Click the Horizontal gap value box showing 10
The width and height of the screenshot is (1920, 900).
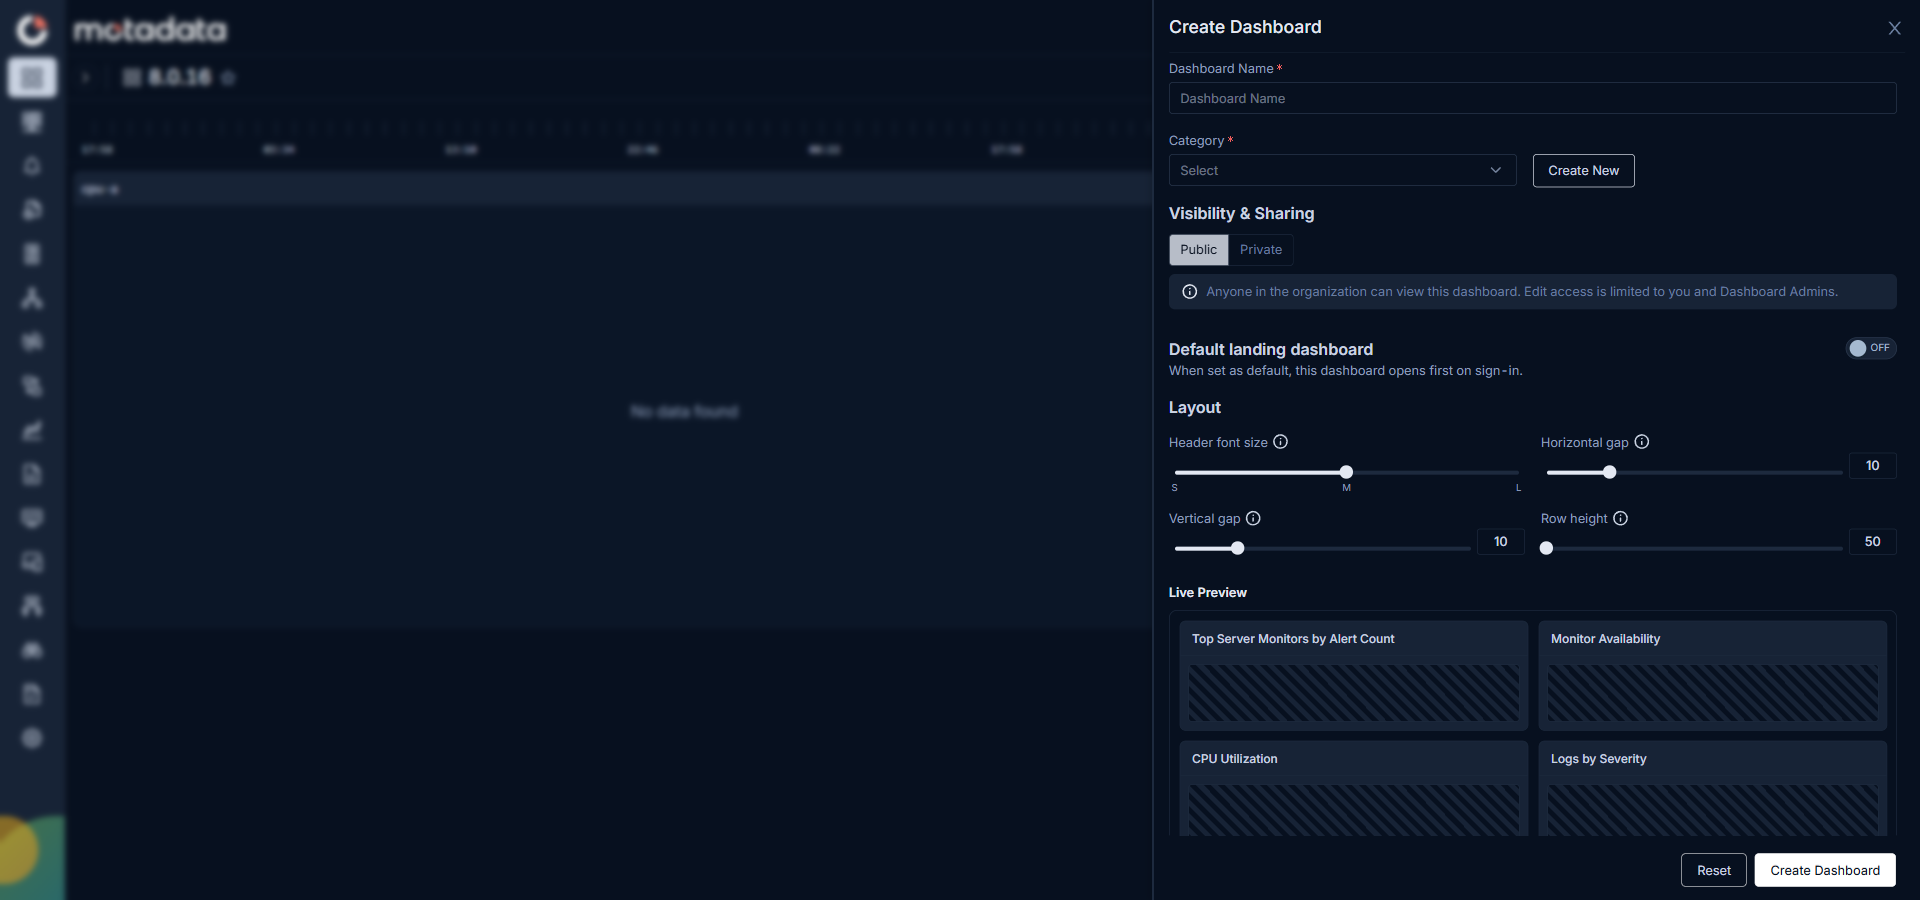[1872, 466]
